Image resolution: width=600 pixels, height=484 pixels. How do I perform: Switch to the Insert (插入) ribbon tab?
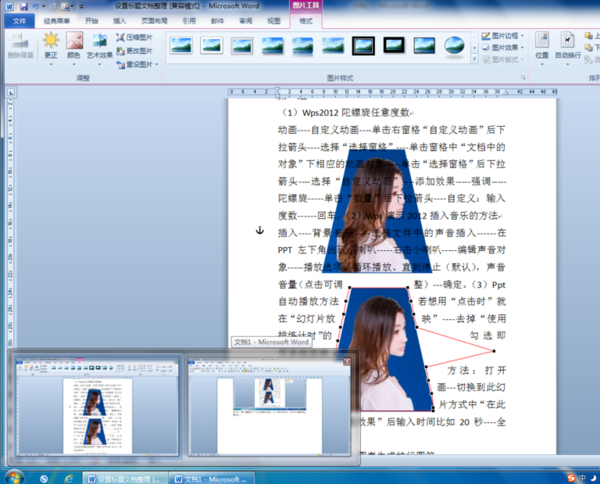pyautogui.click(x=120, y=19)
